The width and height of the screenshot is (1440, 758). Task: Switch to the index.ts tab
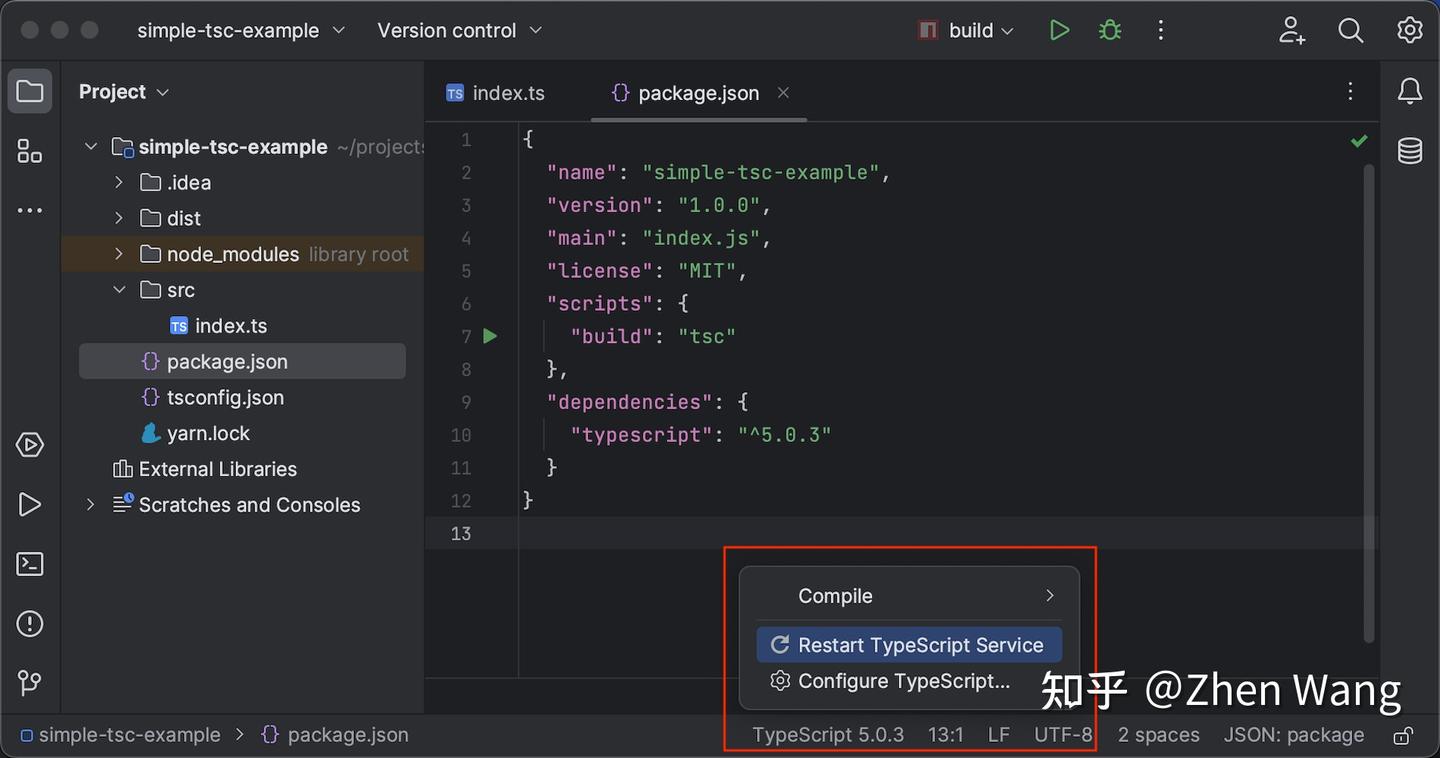coord(497,93)
